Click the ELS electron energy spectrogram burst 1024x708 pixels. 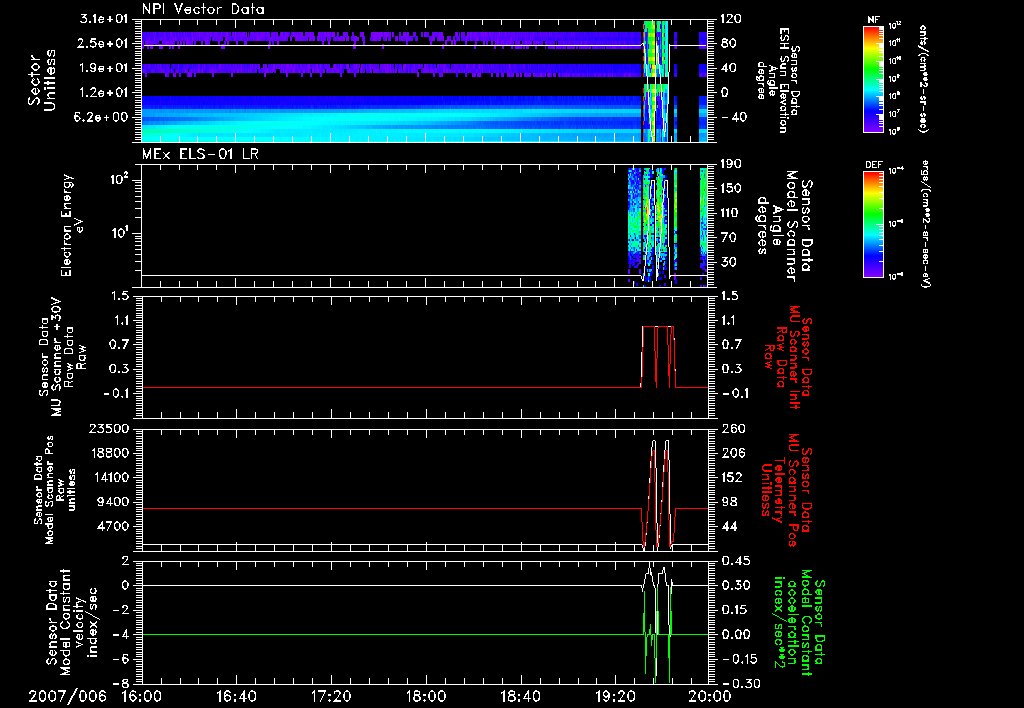(654, 225)
